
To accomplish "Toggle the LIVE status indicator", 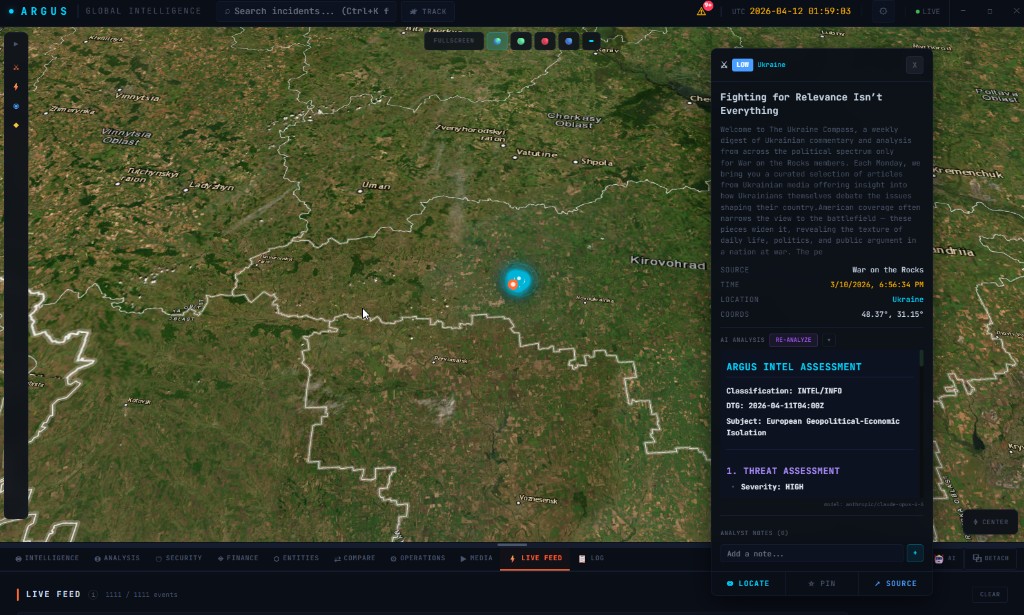I will coord(927,11).
